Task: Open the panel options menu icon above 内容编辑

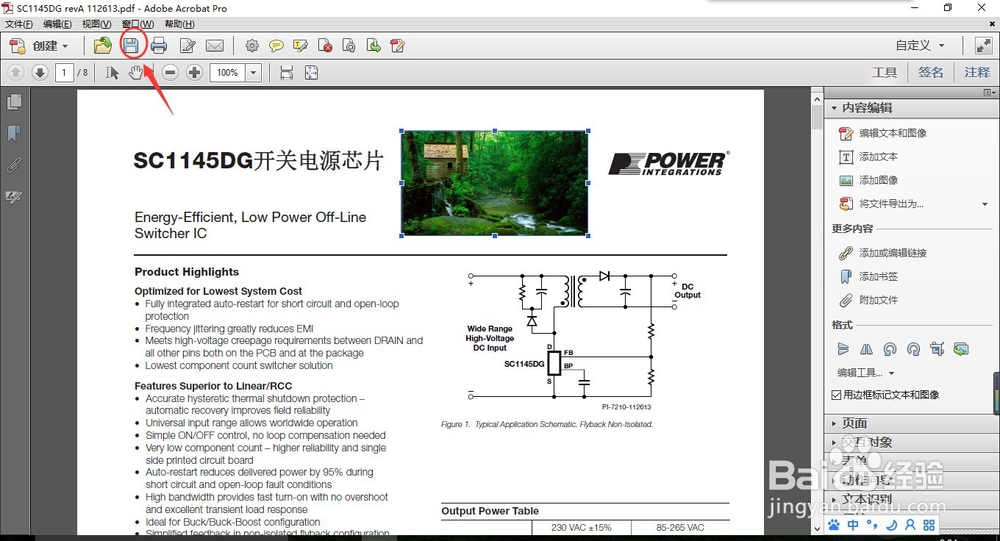Action: (x=989, y=93)
